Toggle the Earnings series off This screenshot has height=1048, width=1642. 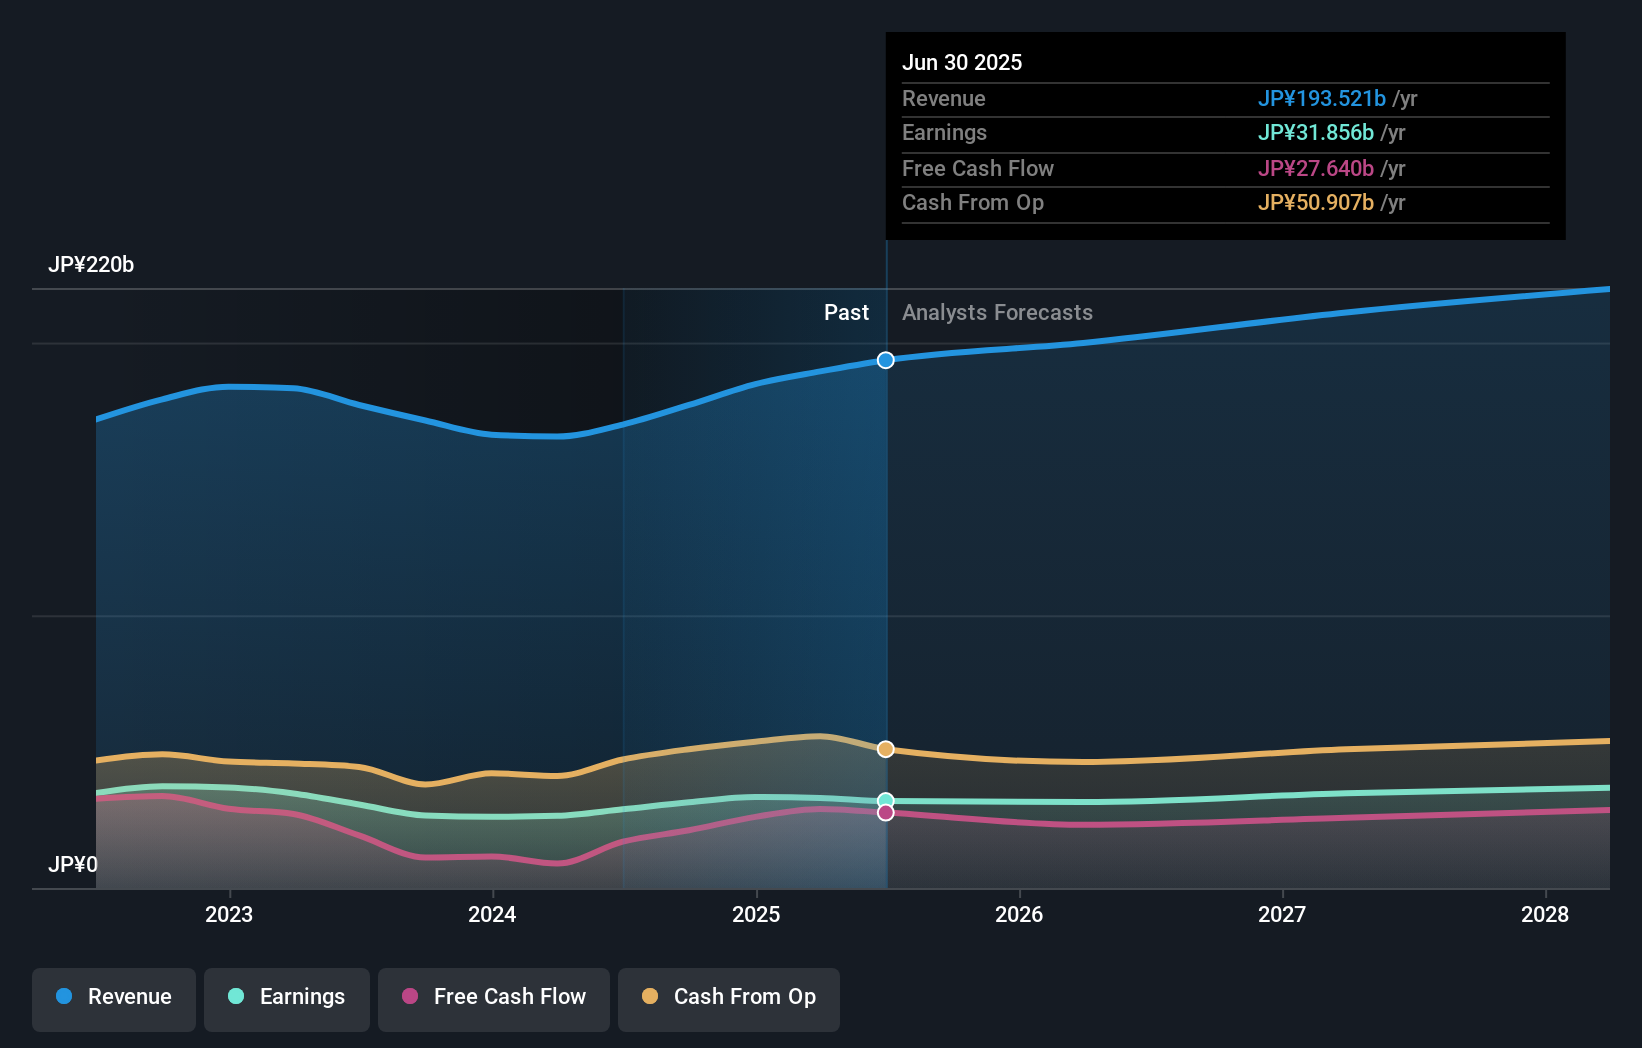287,997
